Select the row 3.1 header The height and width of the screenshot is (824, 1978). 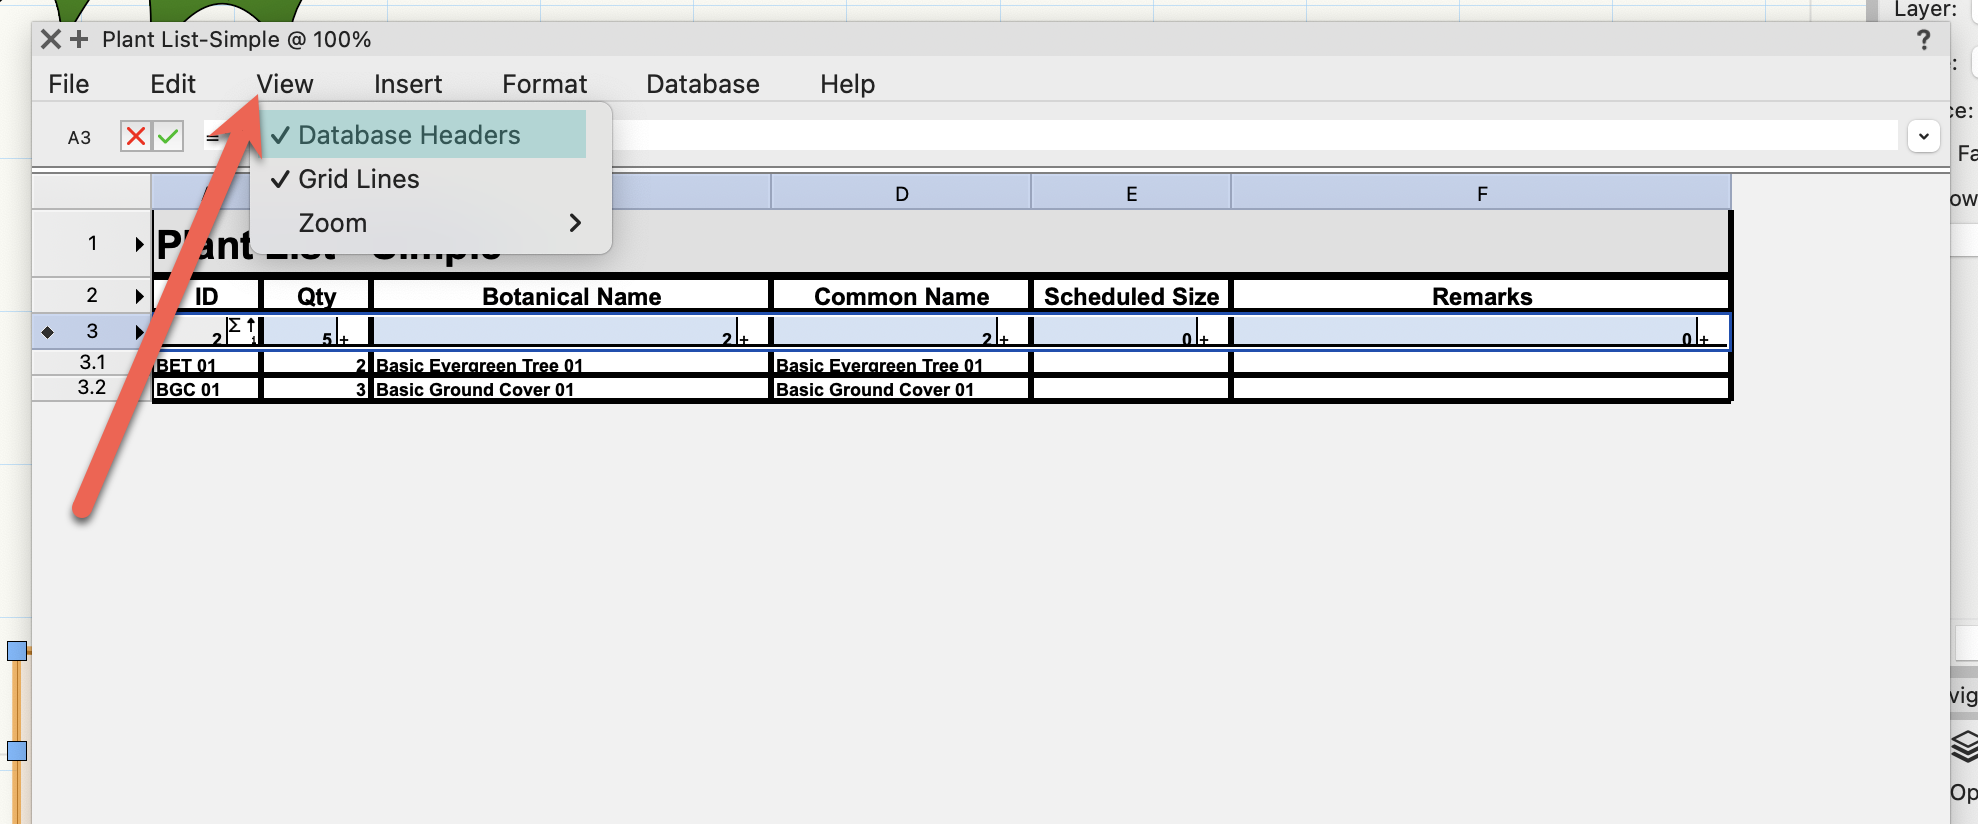point(92,362)
